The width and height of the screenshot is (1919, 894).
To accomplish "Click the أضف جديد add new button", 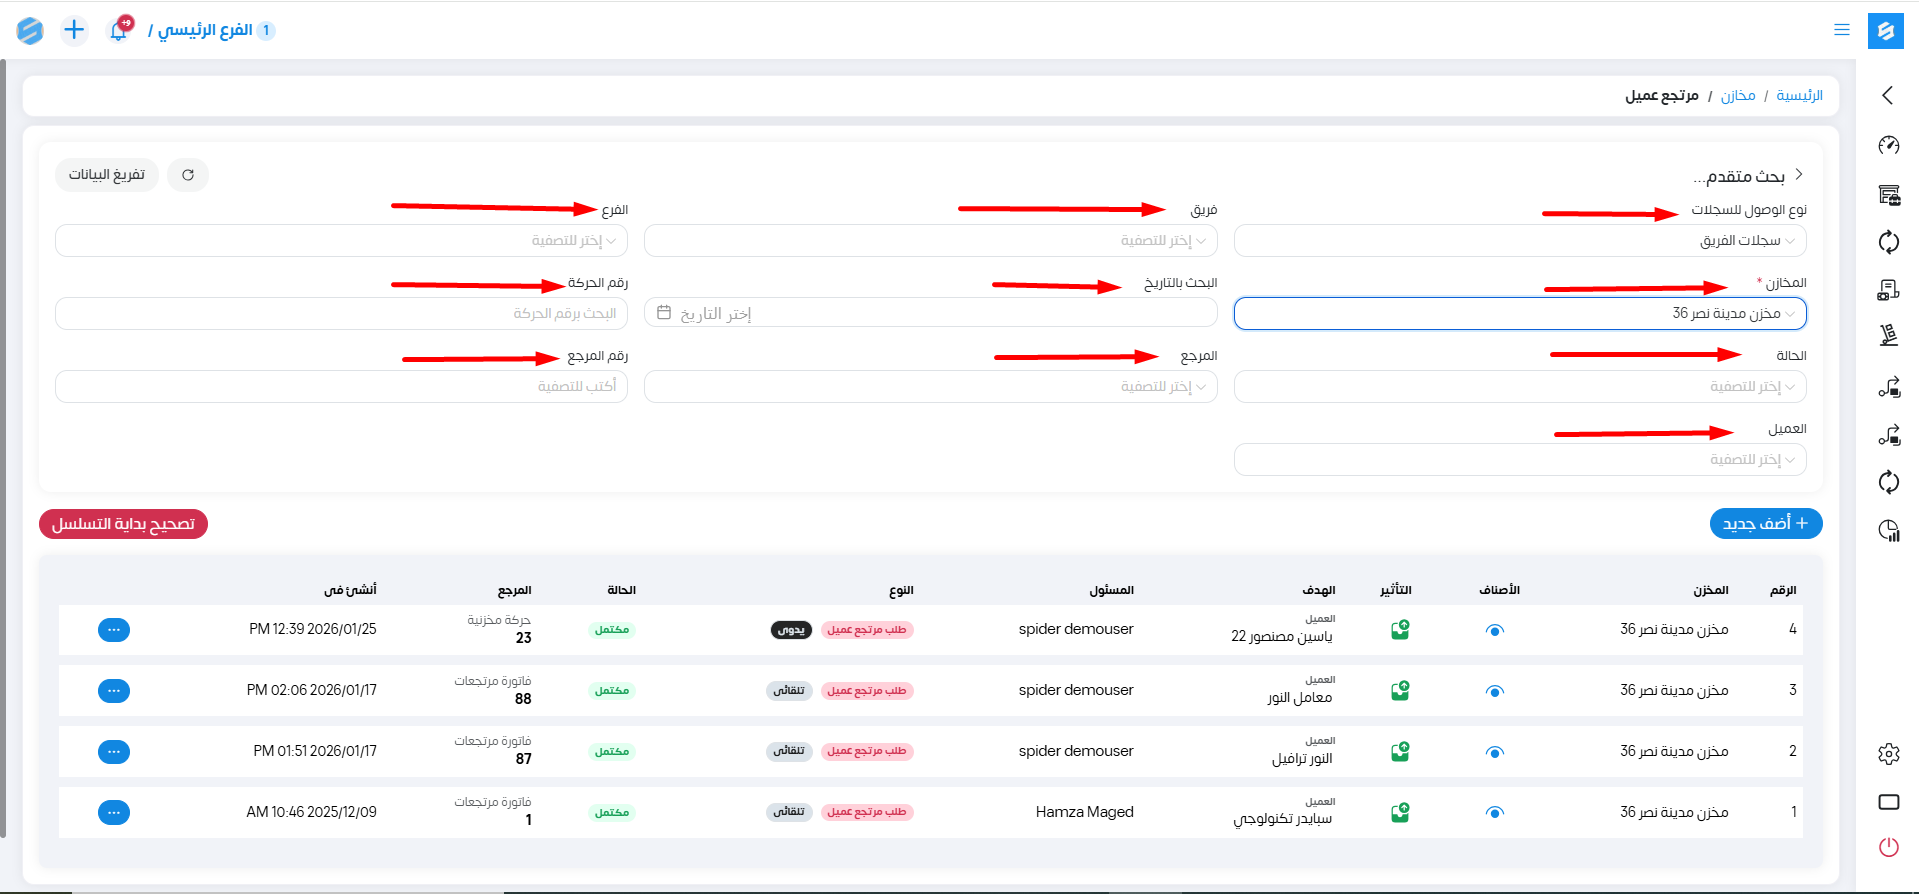I will [x=1765, y=524].
